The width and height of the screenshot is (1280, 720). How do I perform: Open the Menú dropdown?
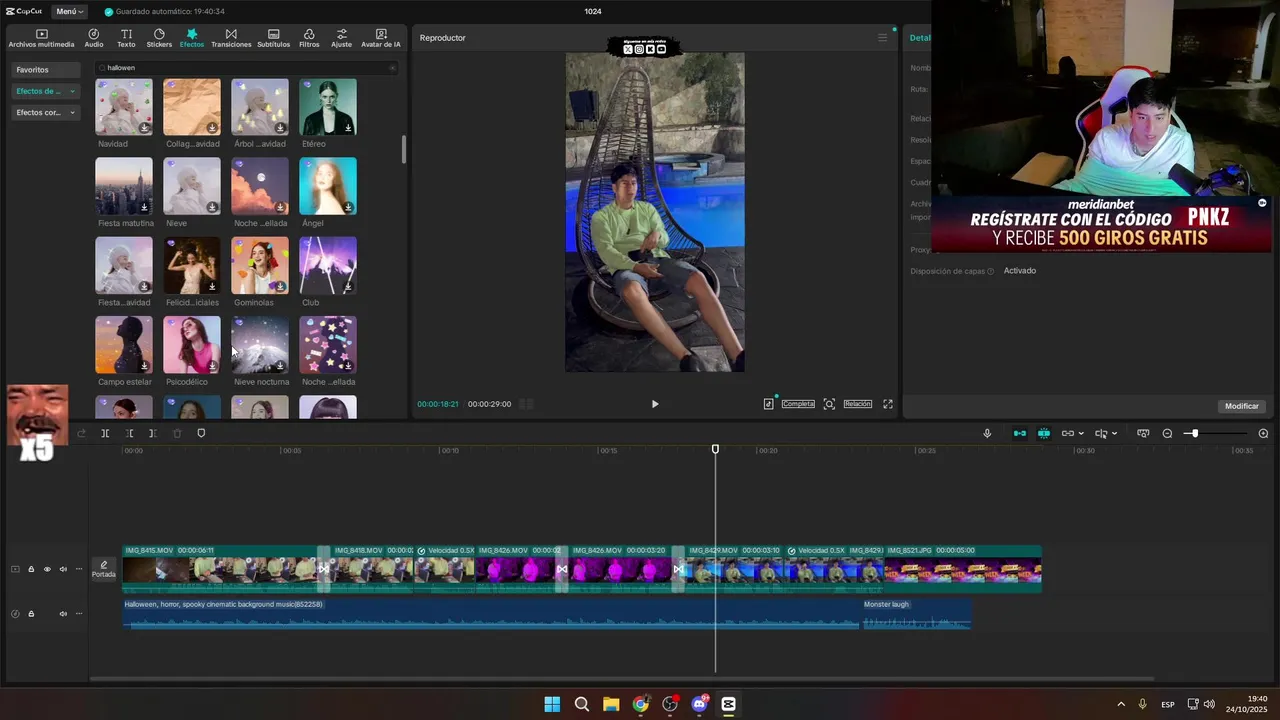69,11
